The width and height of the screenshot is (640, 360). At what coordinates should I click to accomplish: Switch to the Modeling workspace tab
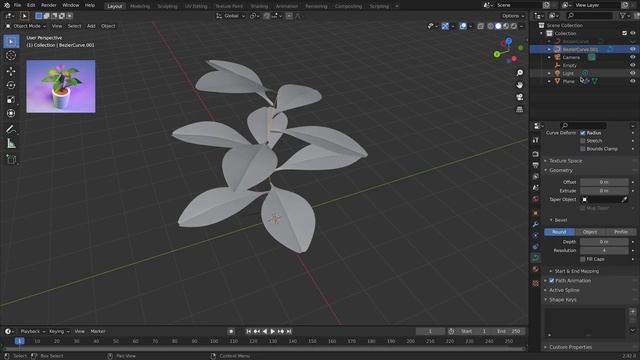[x=140, y=6]
